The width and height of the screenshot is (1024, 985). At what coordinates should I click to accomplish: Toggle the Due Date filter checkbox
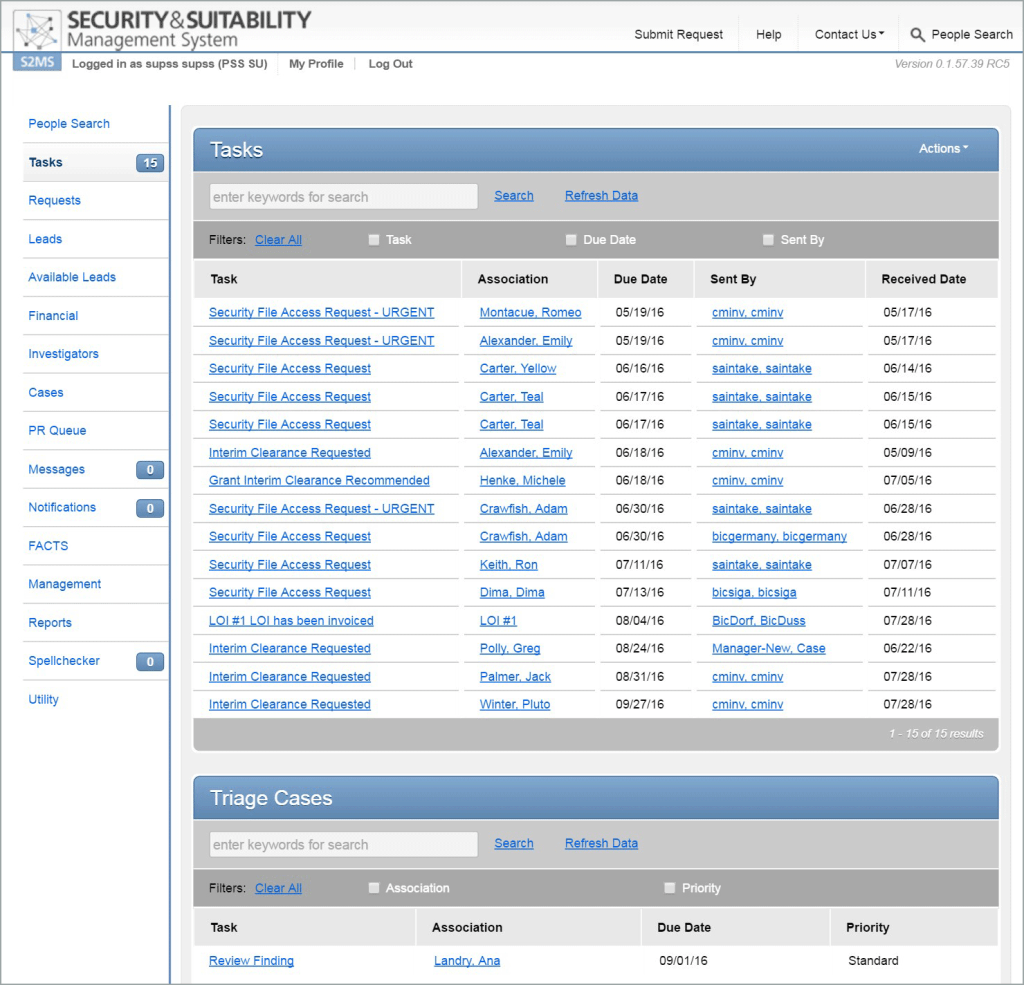coord(571,240)
